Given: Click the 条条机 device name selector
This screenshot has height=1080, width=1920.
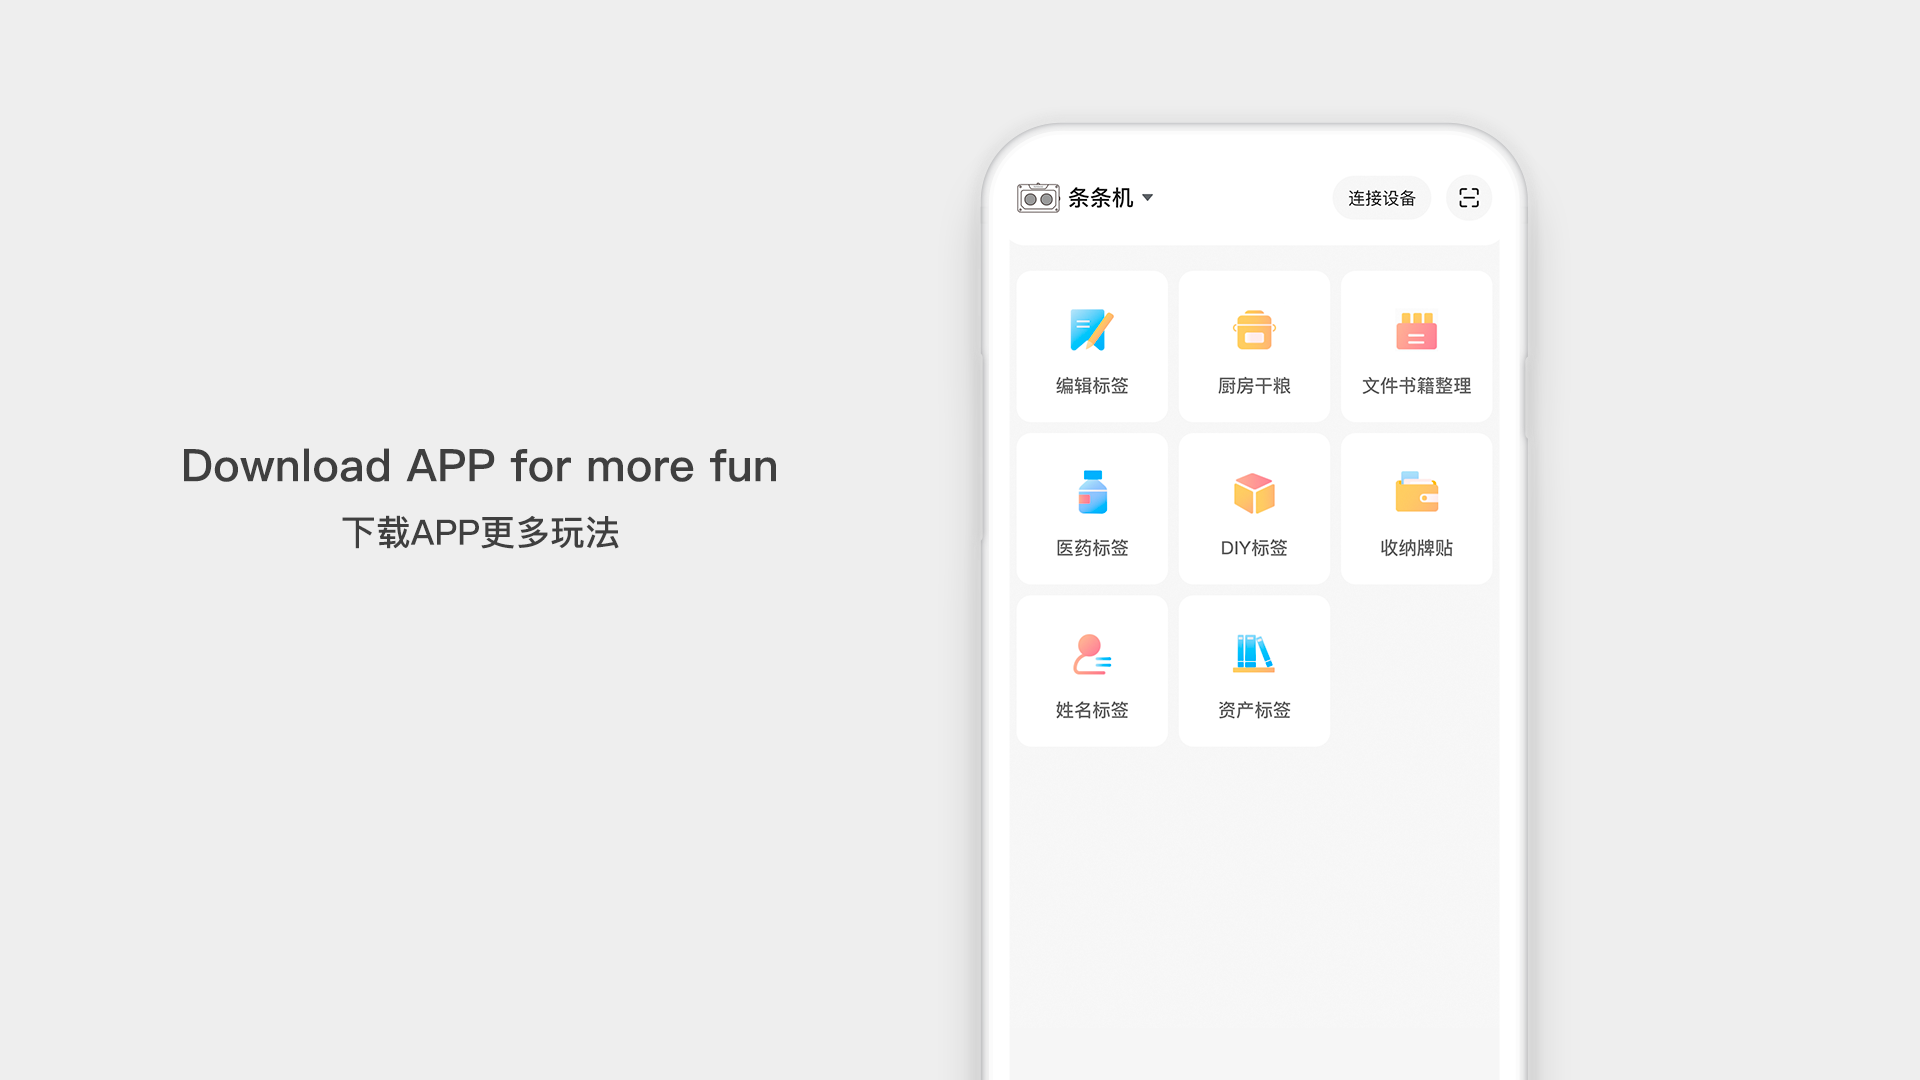Looking at the screenshot, I should pos(1100,198).
